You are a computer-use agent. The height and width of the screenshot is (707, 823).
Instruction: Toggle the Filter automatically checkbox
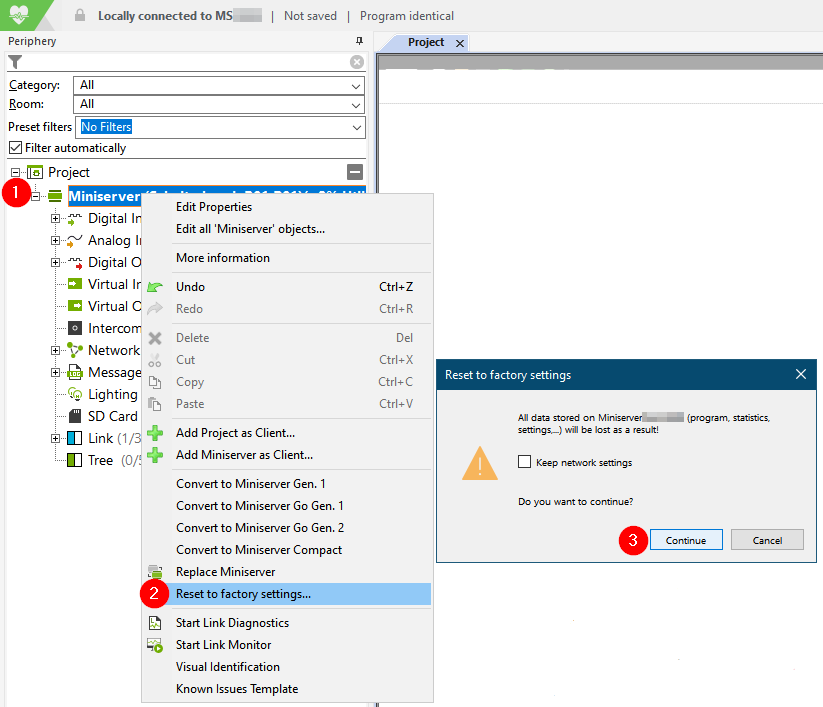click(x=15, y=148)
